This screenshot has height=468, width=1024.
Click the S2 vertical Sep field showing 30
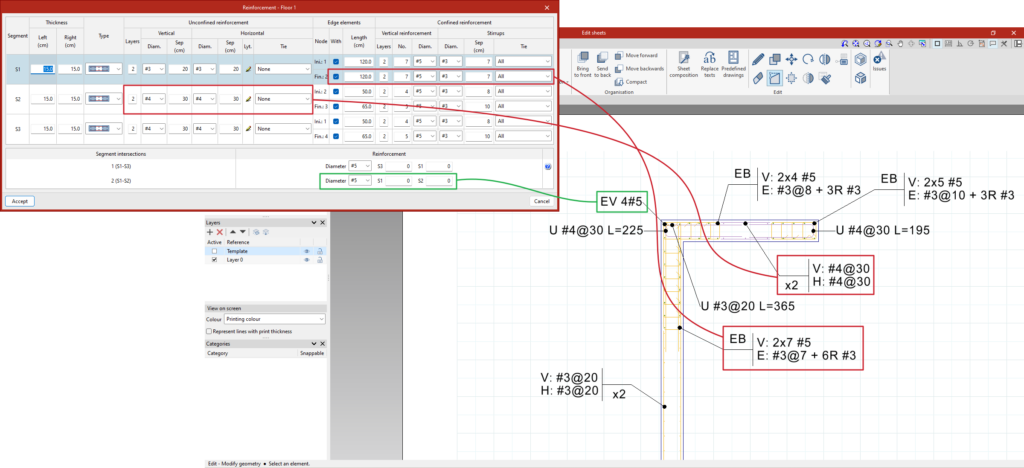179,99
